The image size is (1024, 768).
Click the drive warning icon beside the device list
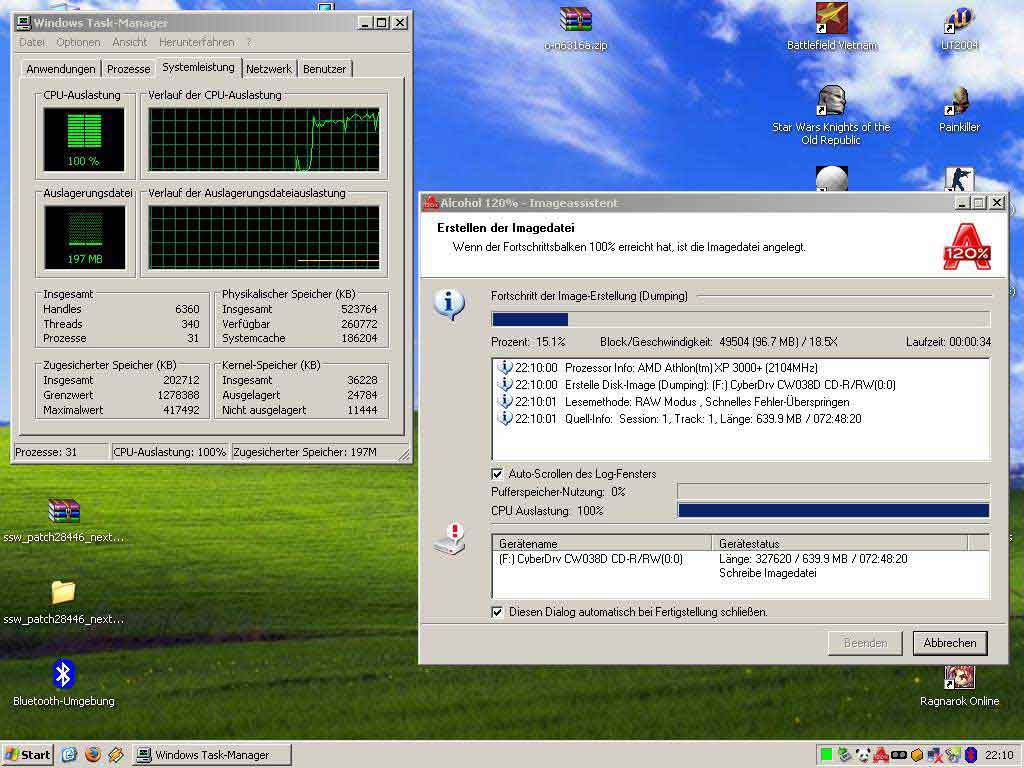(449, 540)
